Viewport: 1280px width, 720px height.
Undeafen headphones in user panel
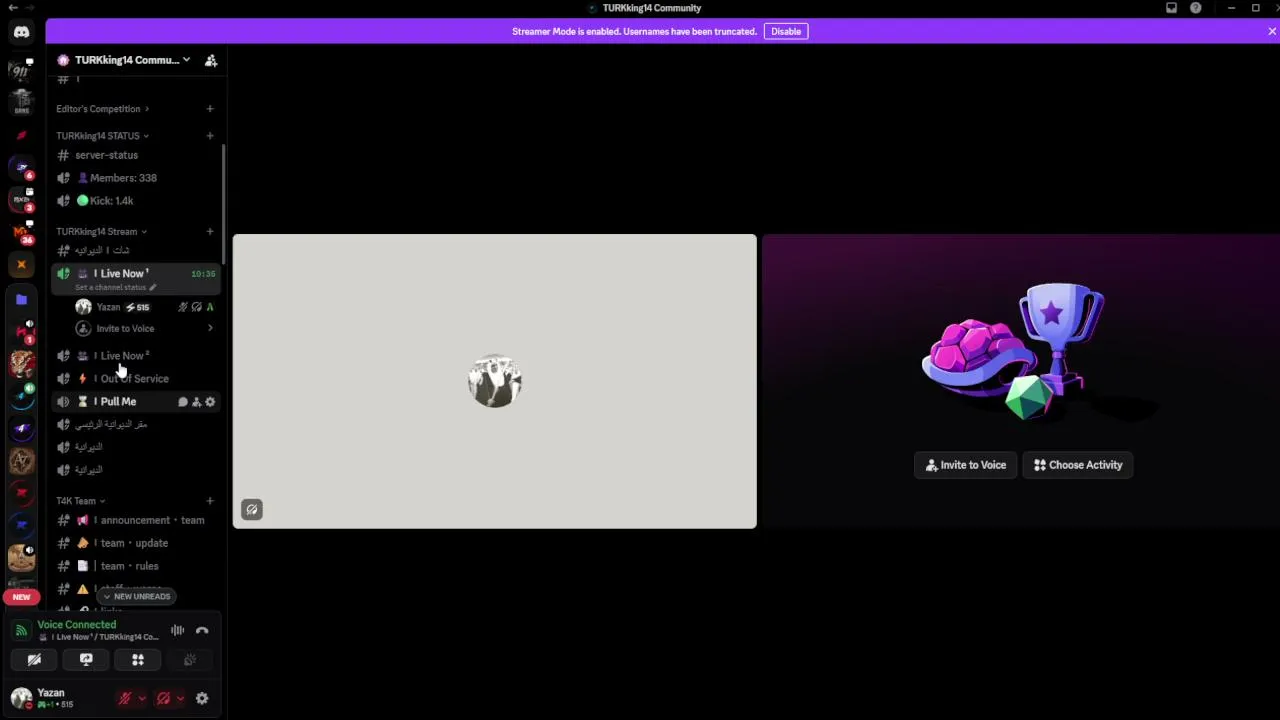tap(163, 699)
